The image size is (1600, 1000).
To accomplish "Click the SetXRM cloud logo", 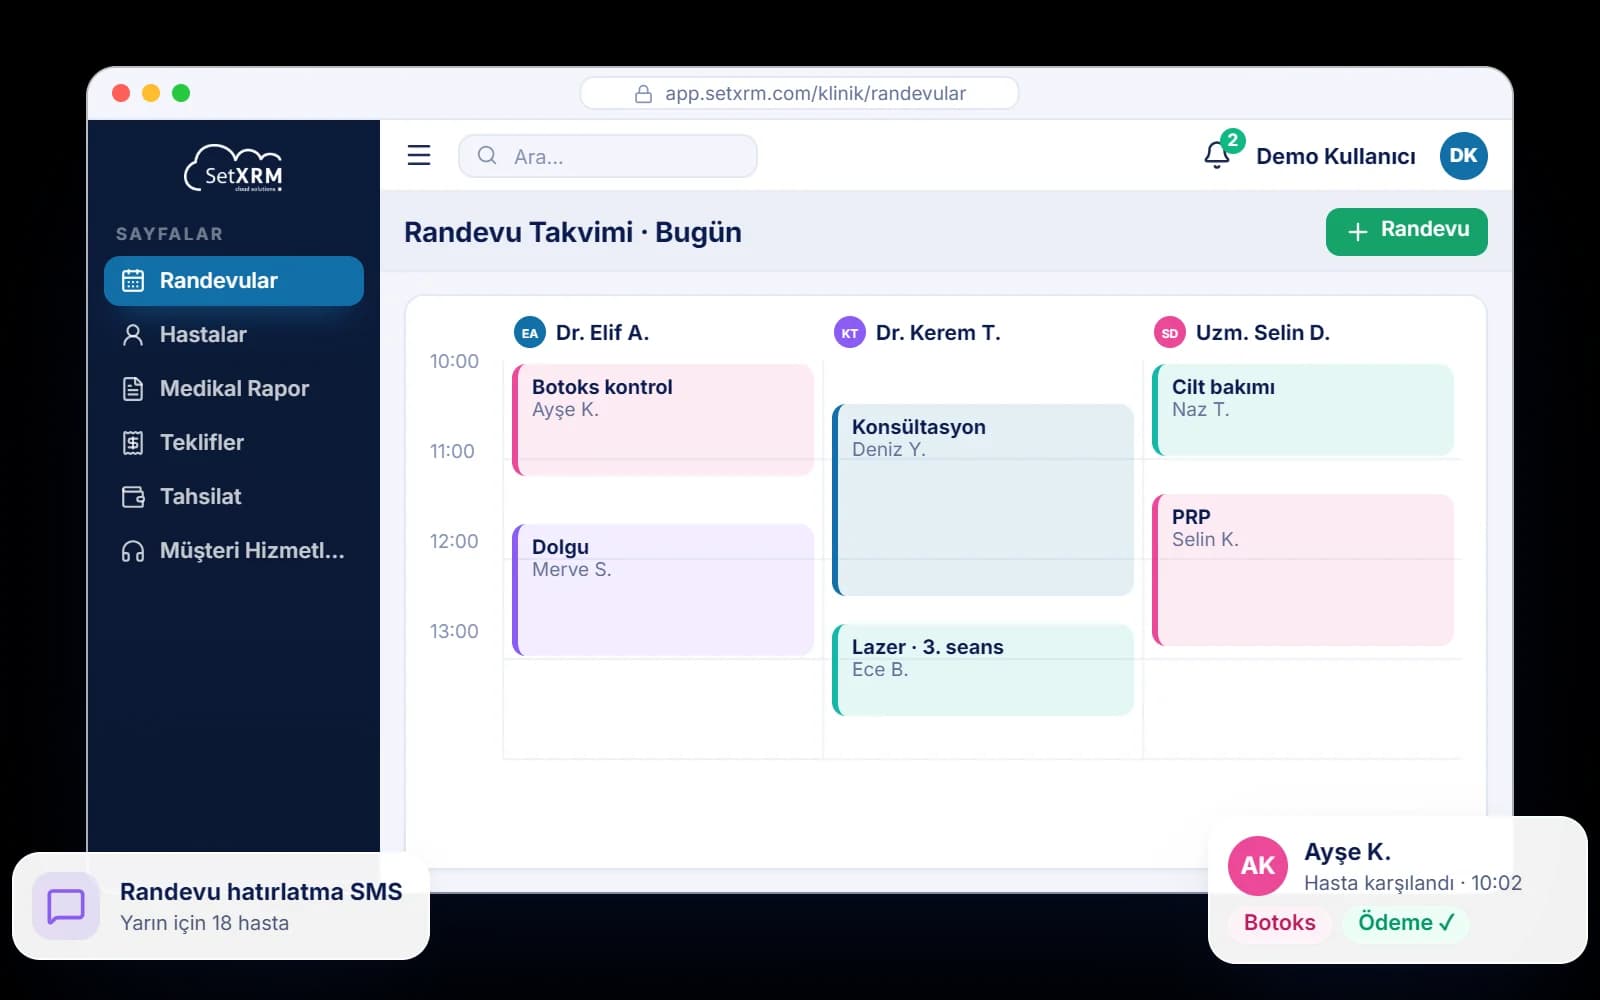I will tap(234, 168).
